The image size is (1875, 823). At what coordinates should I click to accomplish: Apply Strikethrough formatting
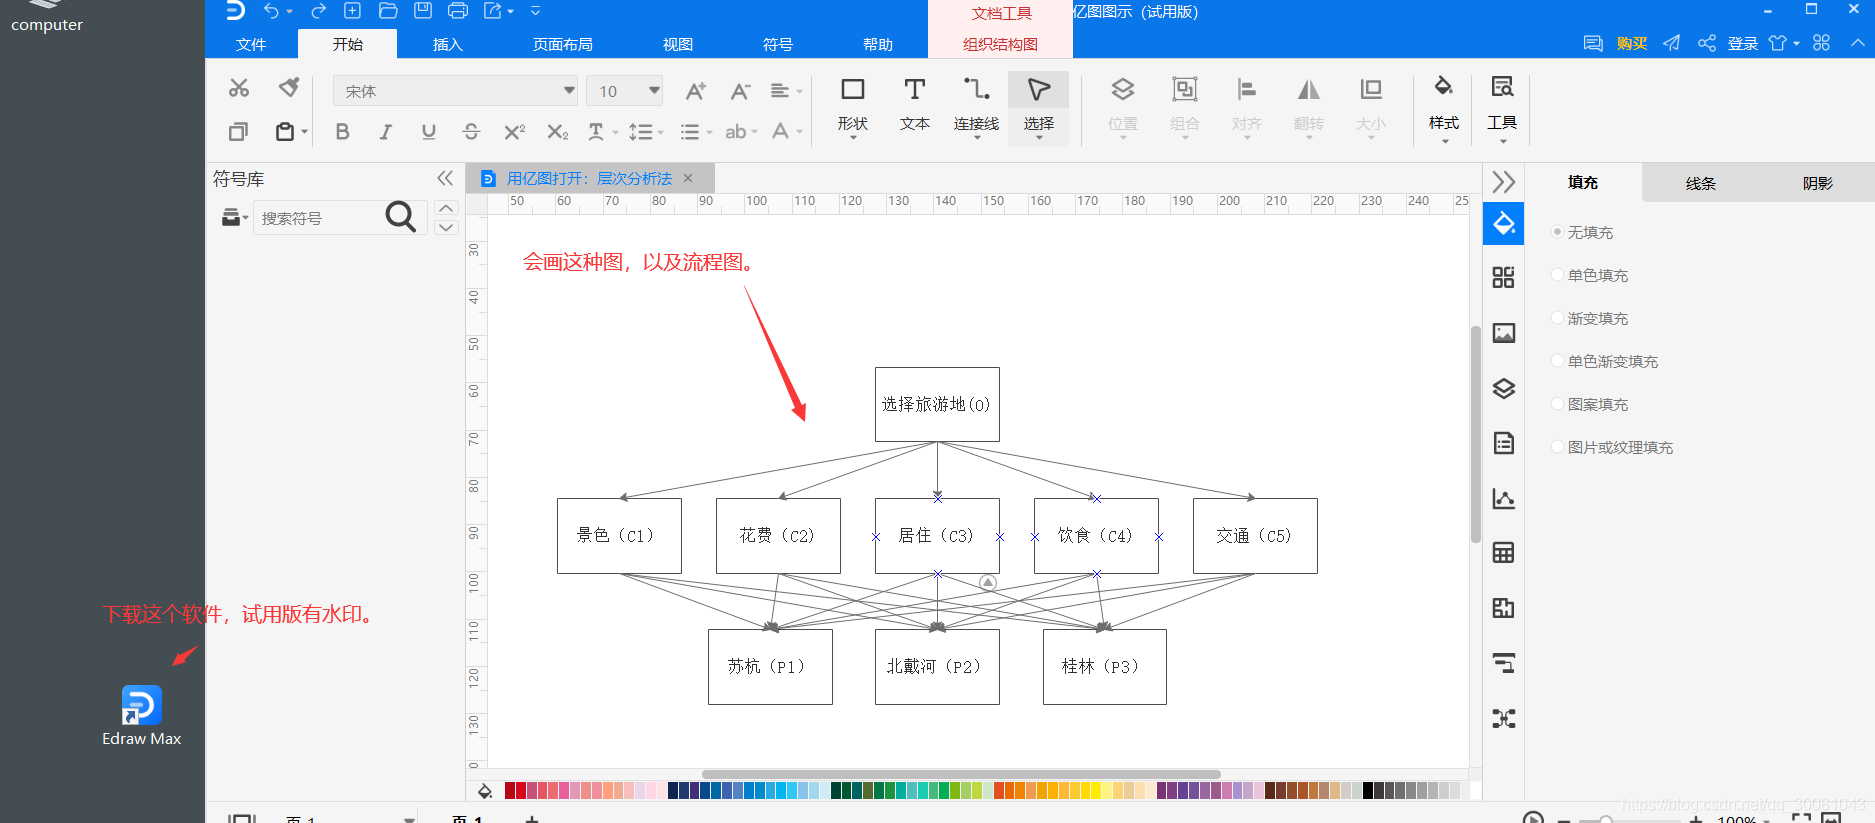[x=471, y=131]
